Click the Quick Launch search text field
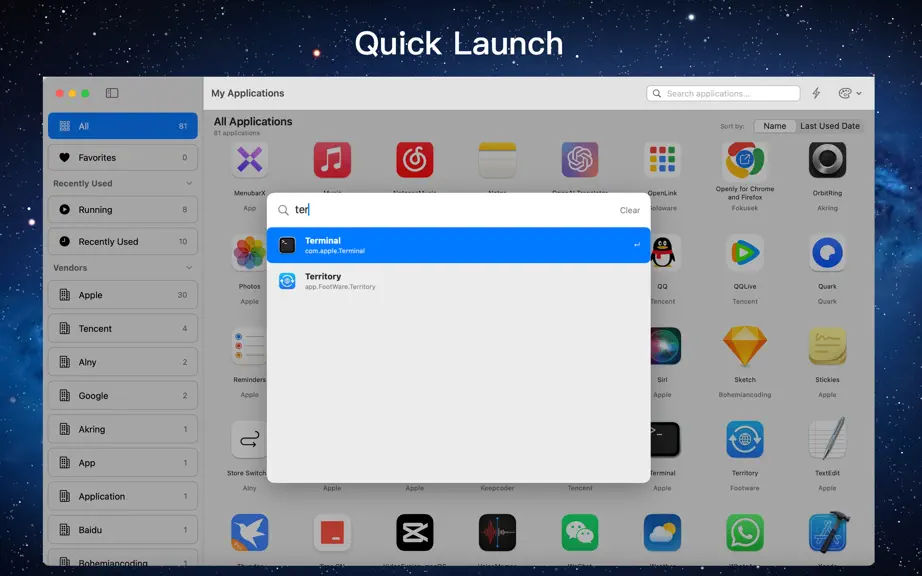Image resolution: width=922 pixels, height=576 pixels. point(453,210)
